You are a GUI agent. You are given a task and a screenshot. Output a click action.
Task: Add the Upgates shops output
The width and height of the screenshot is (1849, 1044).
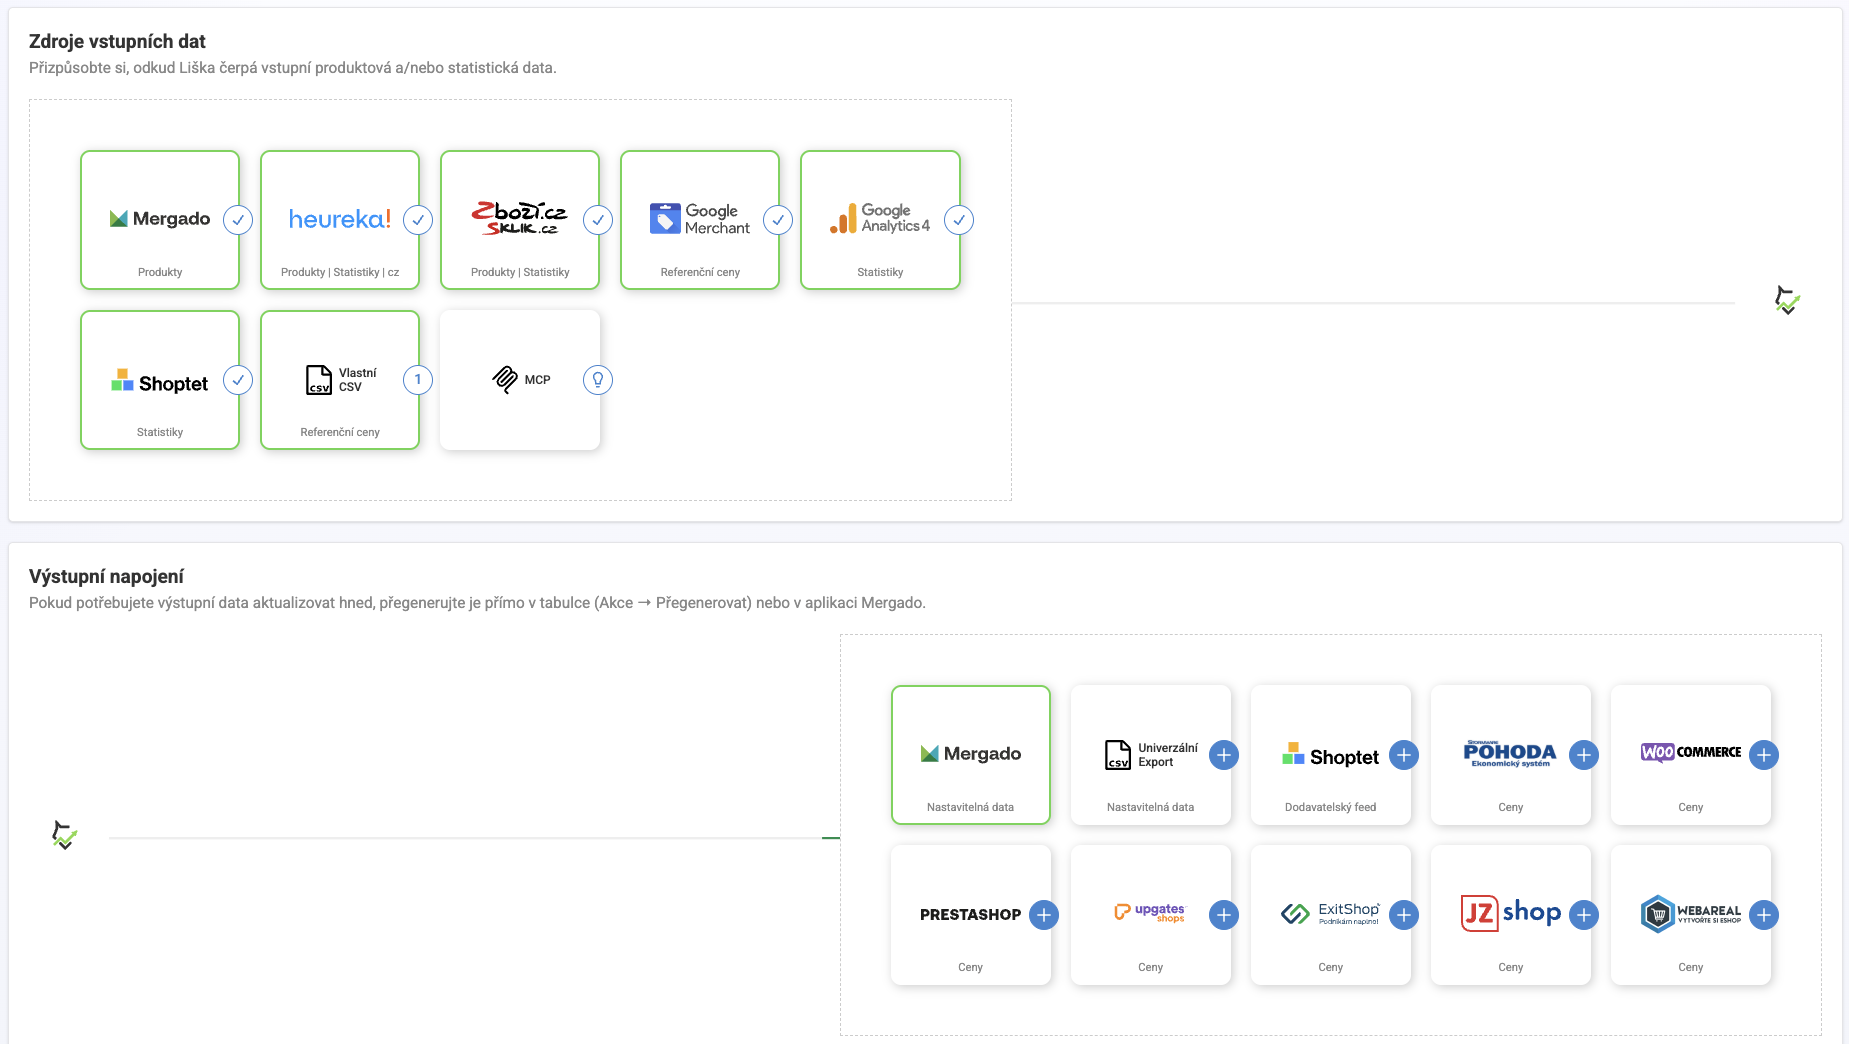(1224, 915)
